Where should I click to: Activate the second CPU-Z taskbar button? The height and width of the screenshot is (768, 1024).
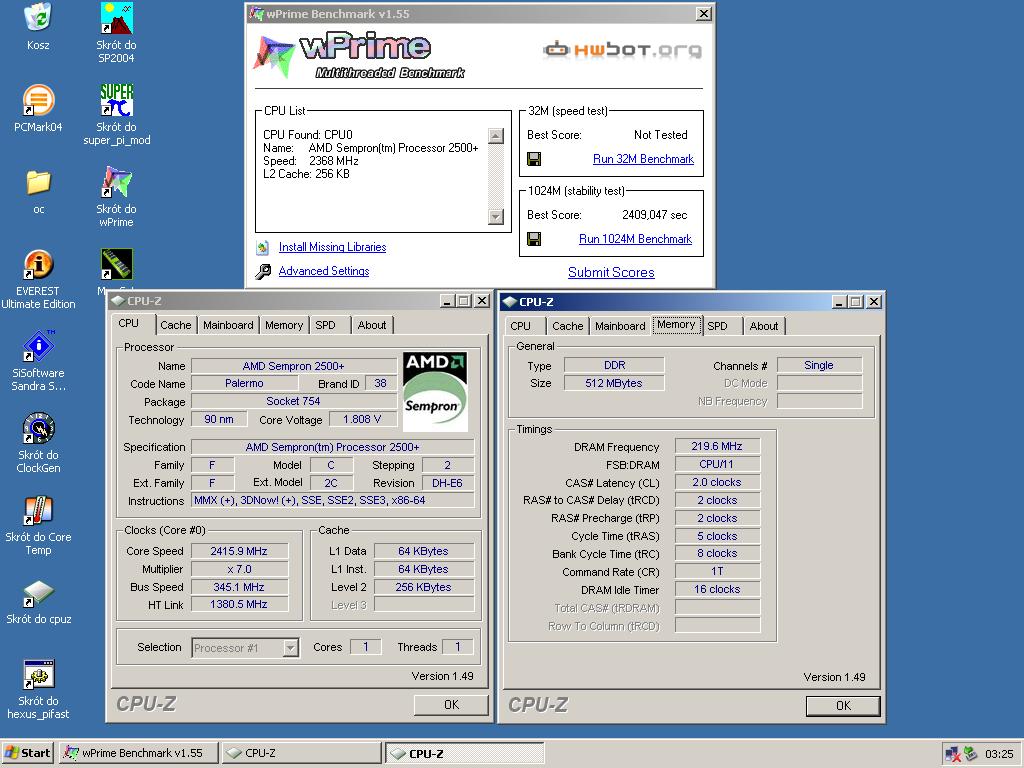coord(464,753)
